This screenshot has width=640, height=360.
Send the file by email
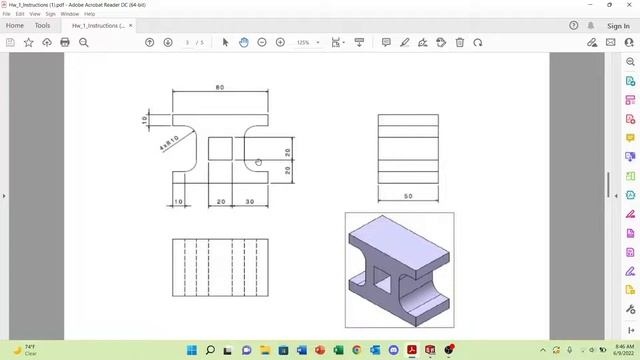click(x=611, y=42)
